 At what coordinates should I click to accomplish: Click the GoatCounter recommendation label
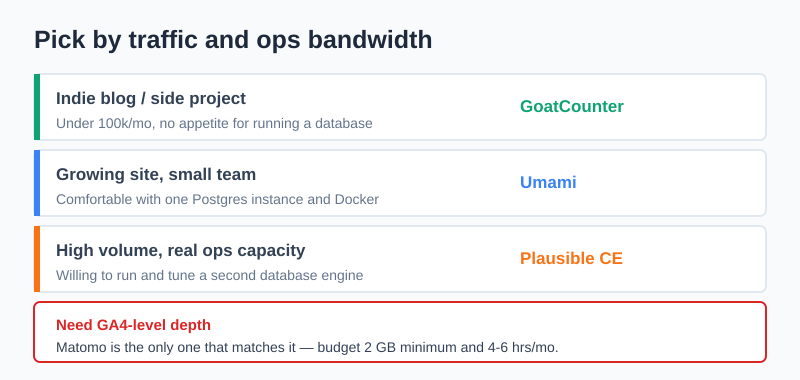[571, 107]
